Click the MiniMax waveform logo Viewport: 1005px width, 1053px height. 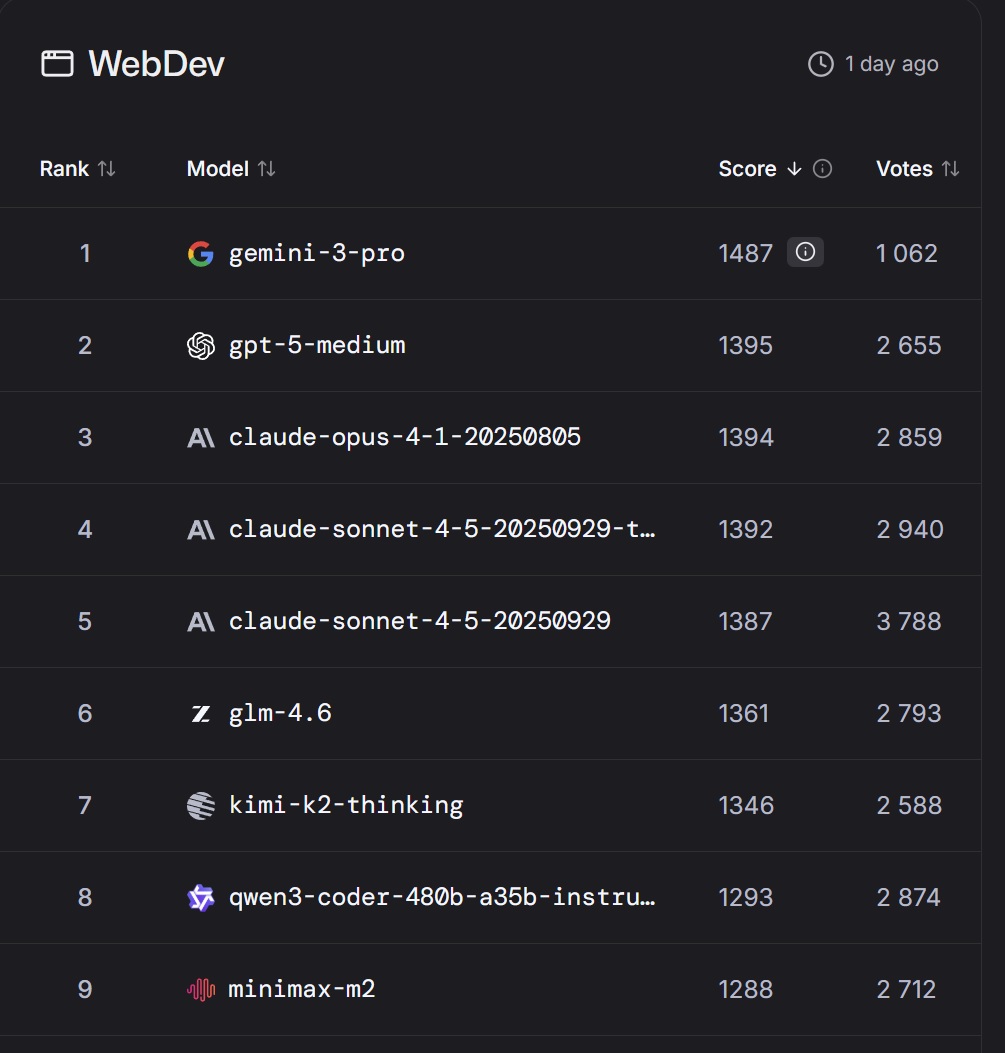tap(201, 990)
